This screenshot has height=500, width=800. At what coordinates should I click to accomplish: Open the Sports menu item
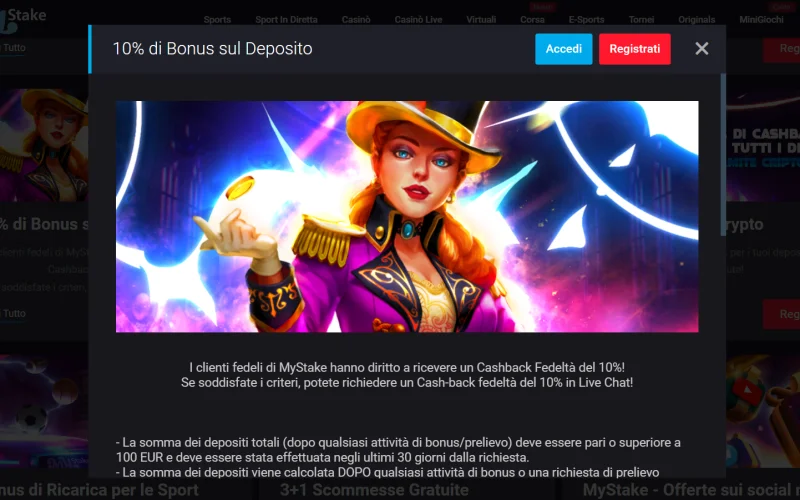click(217, 19)
